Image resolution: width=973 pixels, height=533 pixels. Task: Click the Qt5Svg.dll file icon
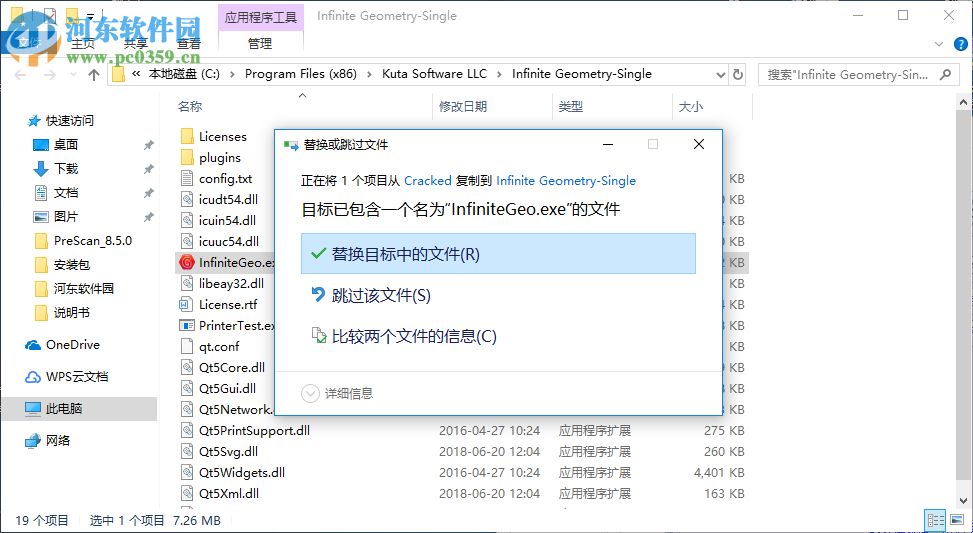click(187, 452)
